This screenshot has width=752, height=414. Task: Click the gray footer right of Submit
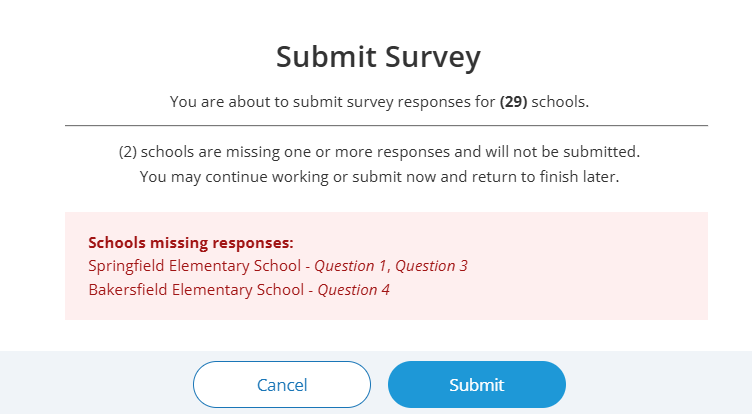pyautogui.click(x=660, y=384)
